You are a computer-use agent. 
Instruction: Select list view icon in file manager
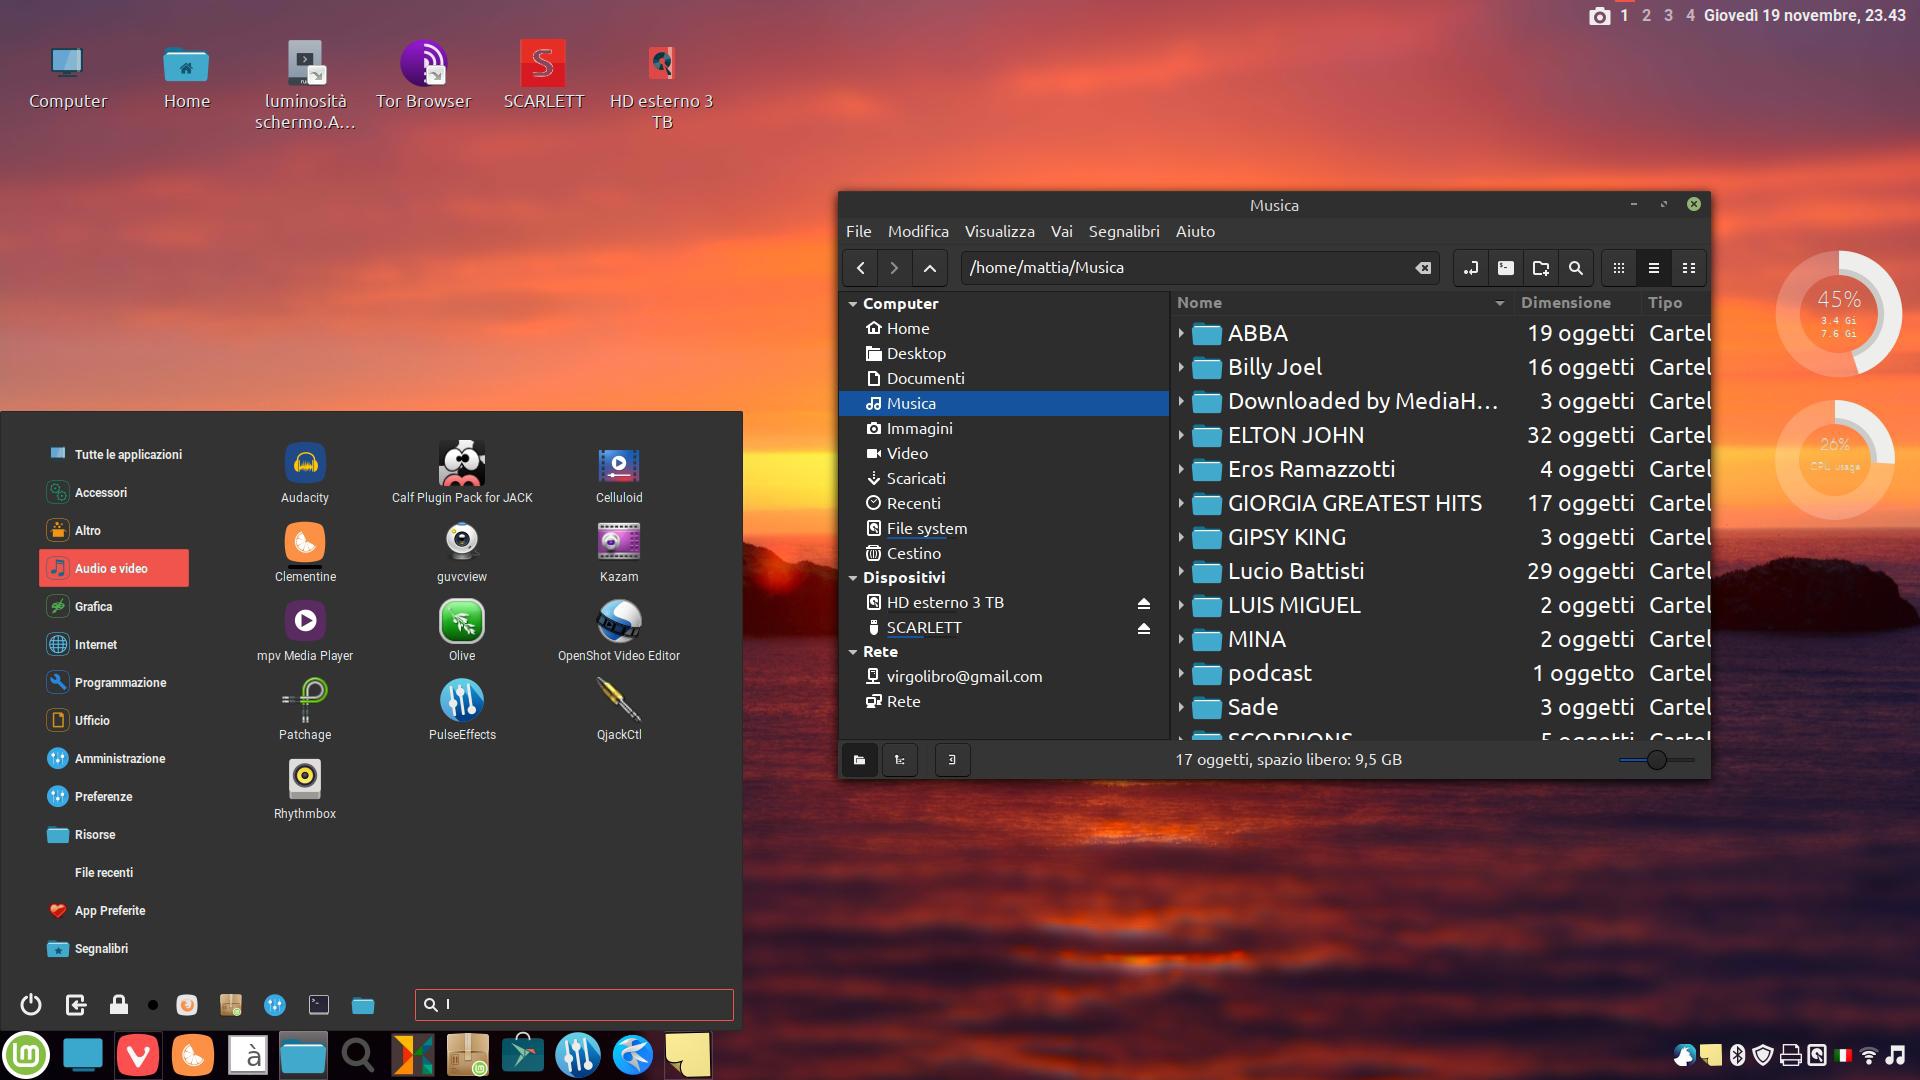pos(1652,266)
